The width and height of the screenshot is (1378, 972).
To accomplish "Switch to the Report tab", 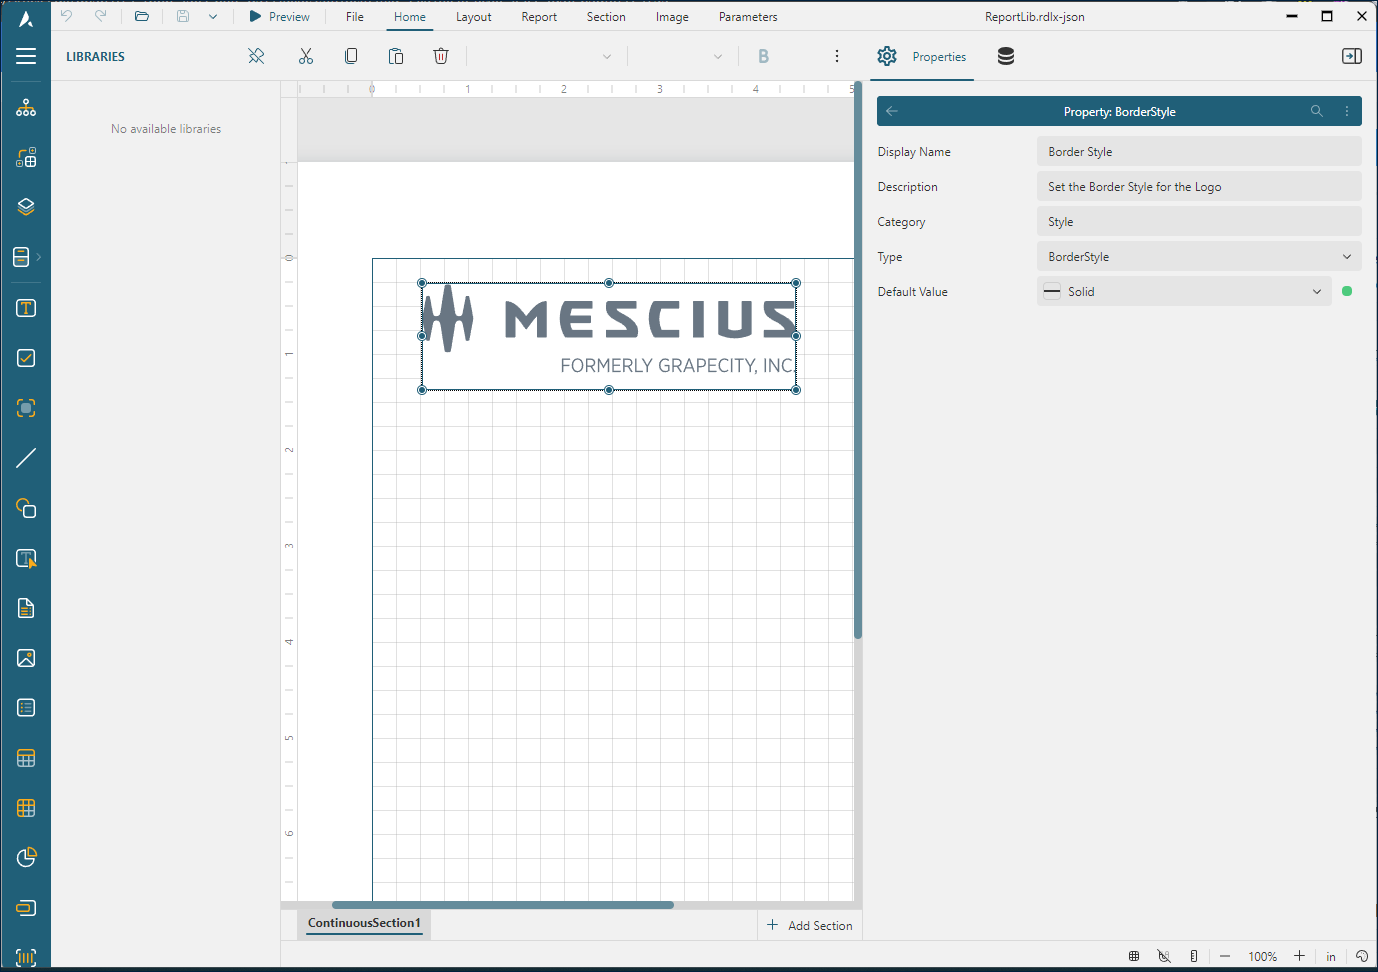I will tap(539, 16).
